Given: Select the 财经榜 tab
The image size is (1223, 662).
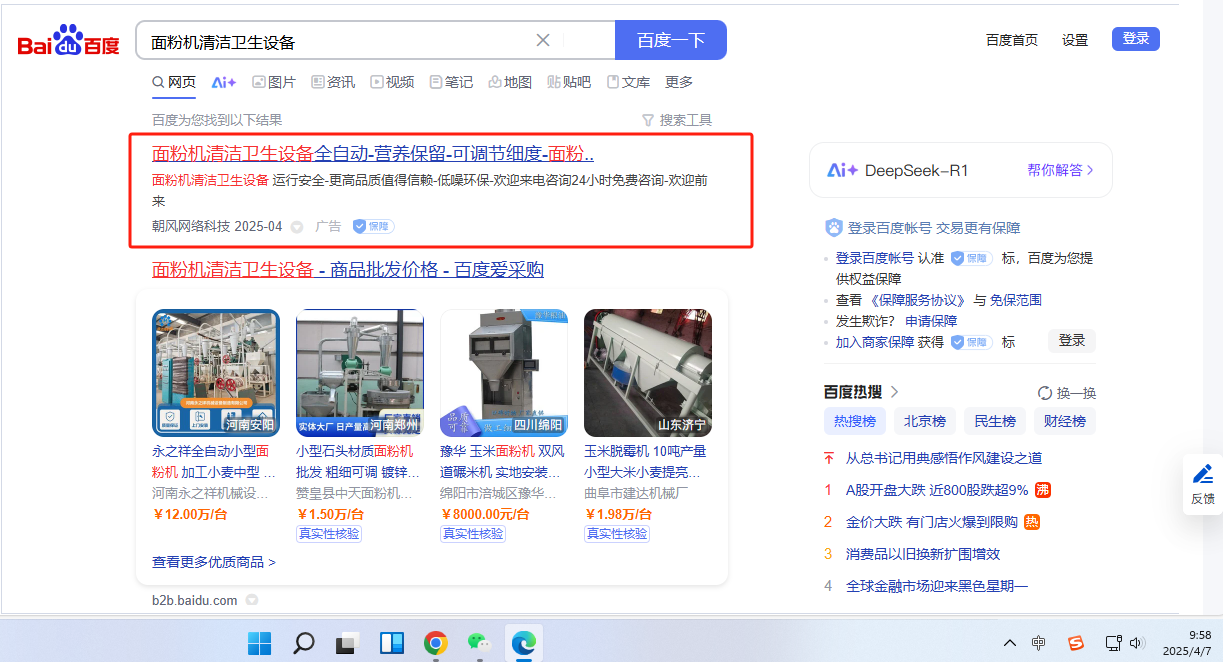Looking at the screenshot, I should coord(1065,421).
